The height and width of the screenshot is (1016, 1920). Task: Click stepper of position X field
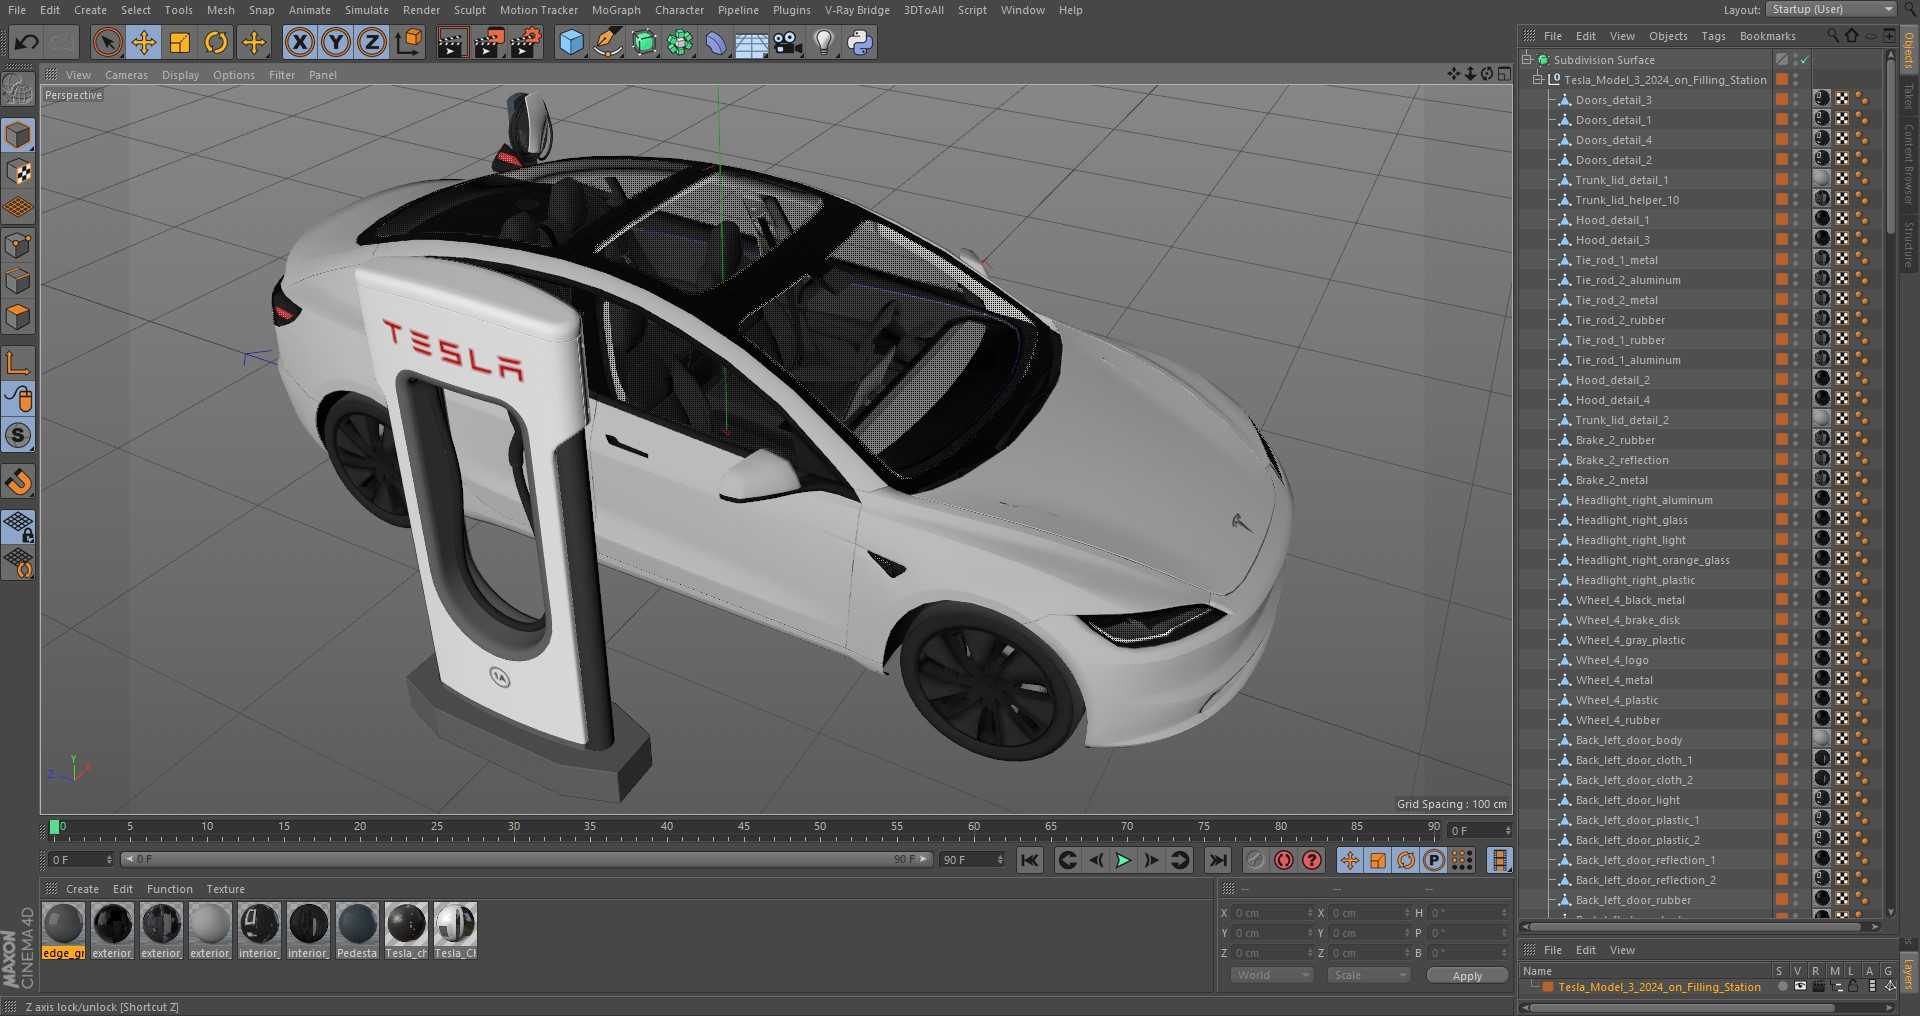(x=1310, y=913)
